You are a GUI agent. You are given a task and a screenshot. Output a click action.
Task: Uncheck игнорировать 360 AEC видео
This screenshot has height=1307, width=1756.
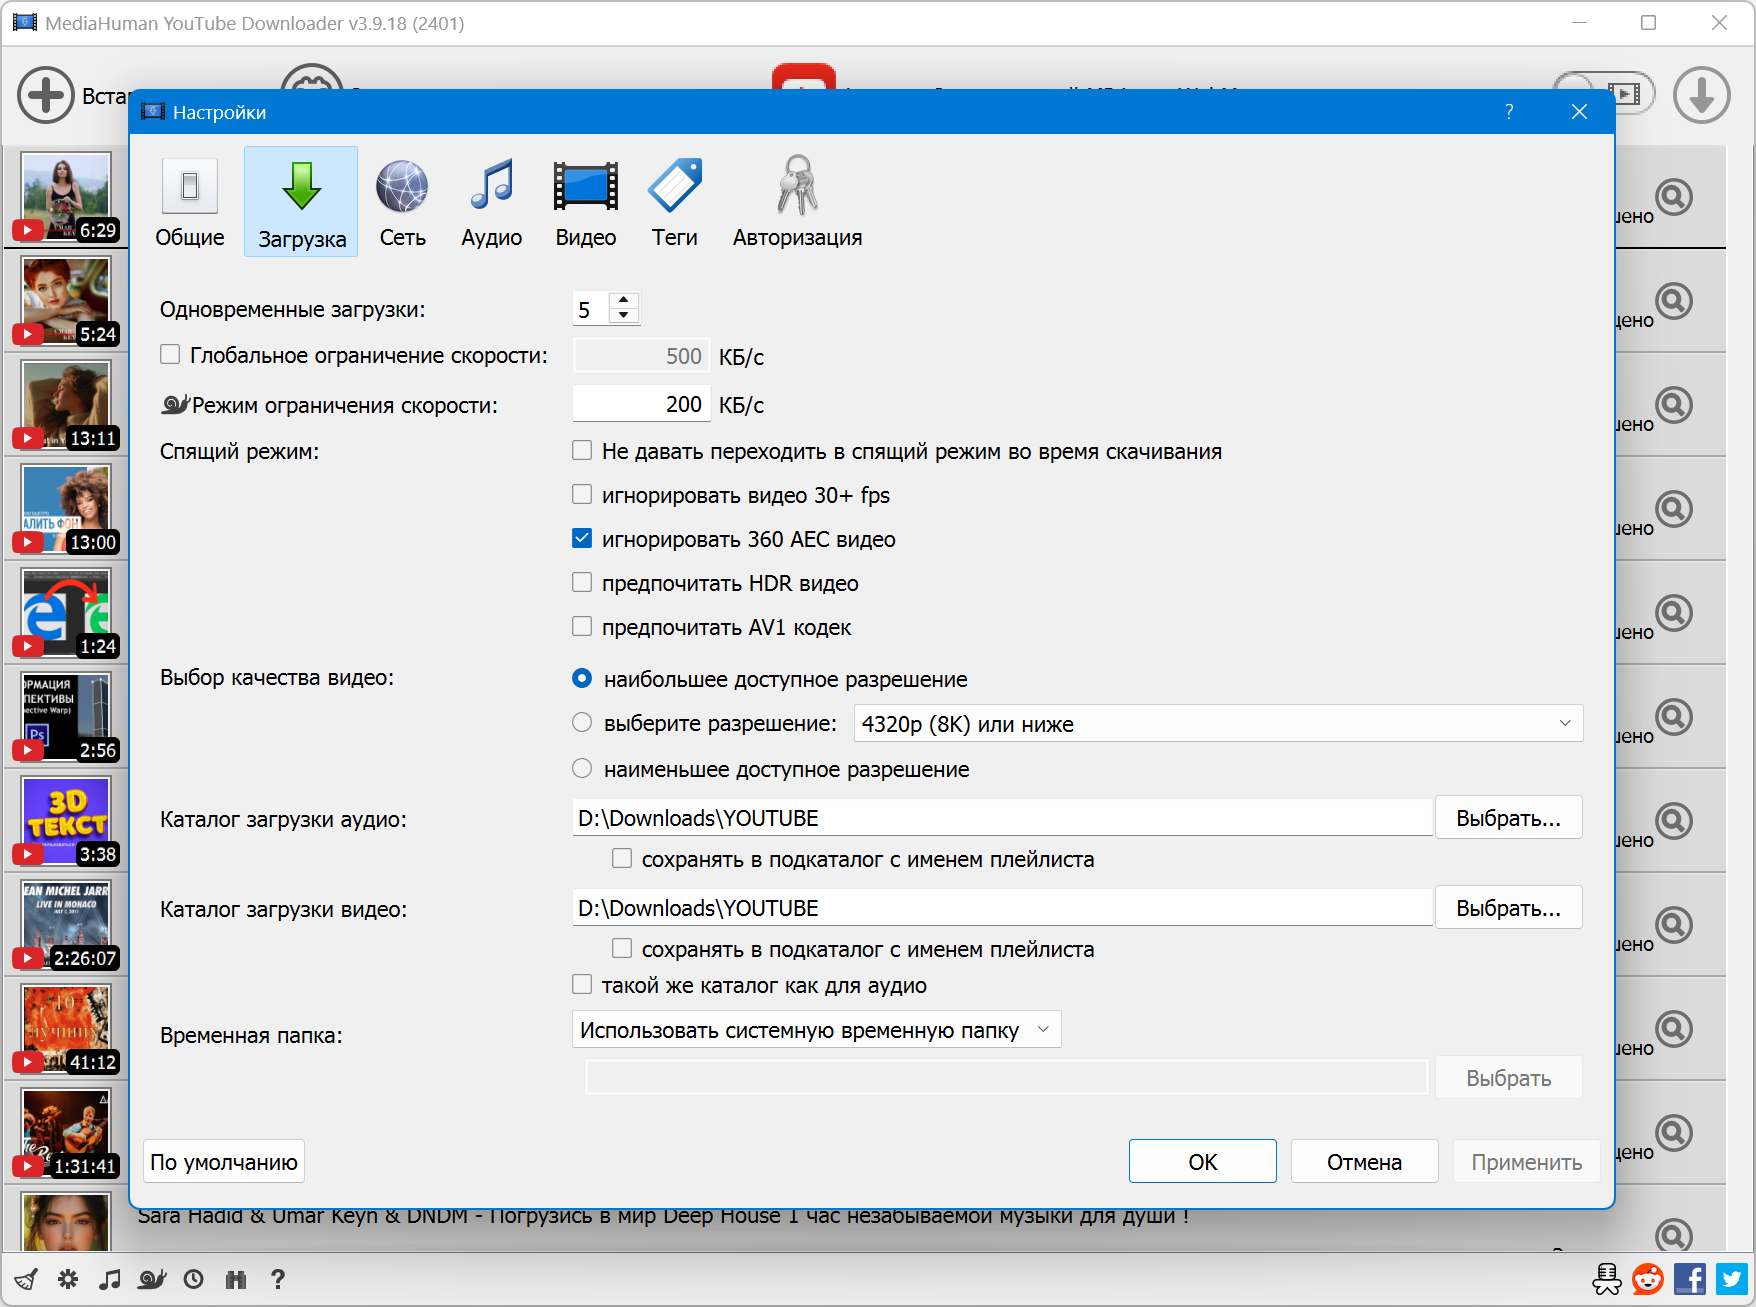[582, 539]
